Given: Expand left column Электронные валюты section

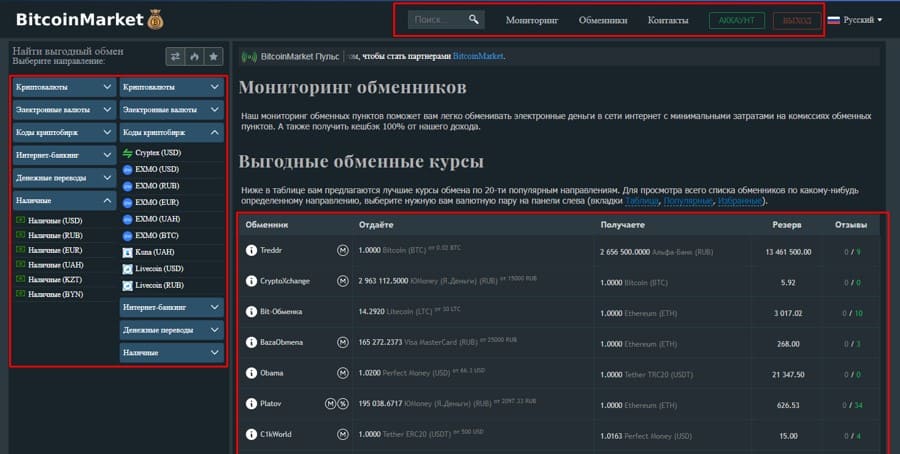Looking at the screenshot, I should tap(64, 109).
